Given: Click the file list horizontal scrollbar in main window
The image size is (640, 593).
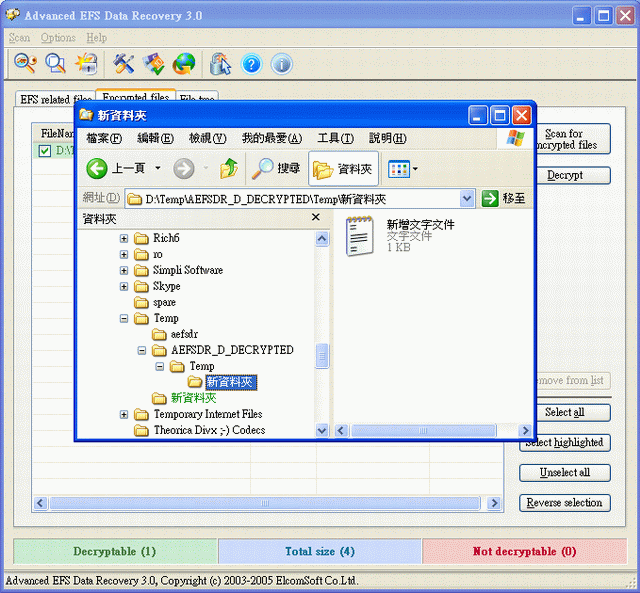Looking at the screenshot, I should (x=264, y=503).
